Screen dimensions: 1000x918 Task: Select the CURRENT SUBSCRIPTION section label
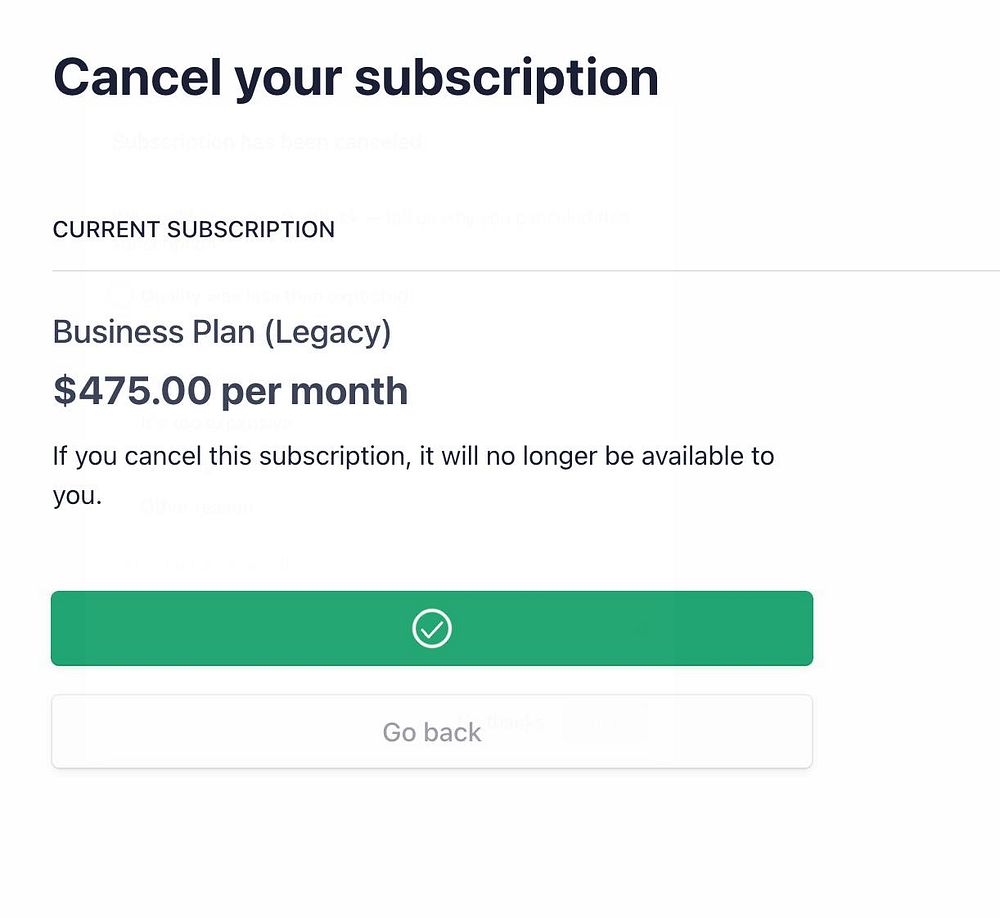pos(194,230)
